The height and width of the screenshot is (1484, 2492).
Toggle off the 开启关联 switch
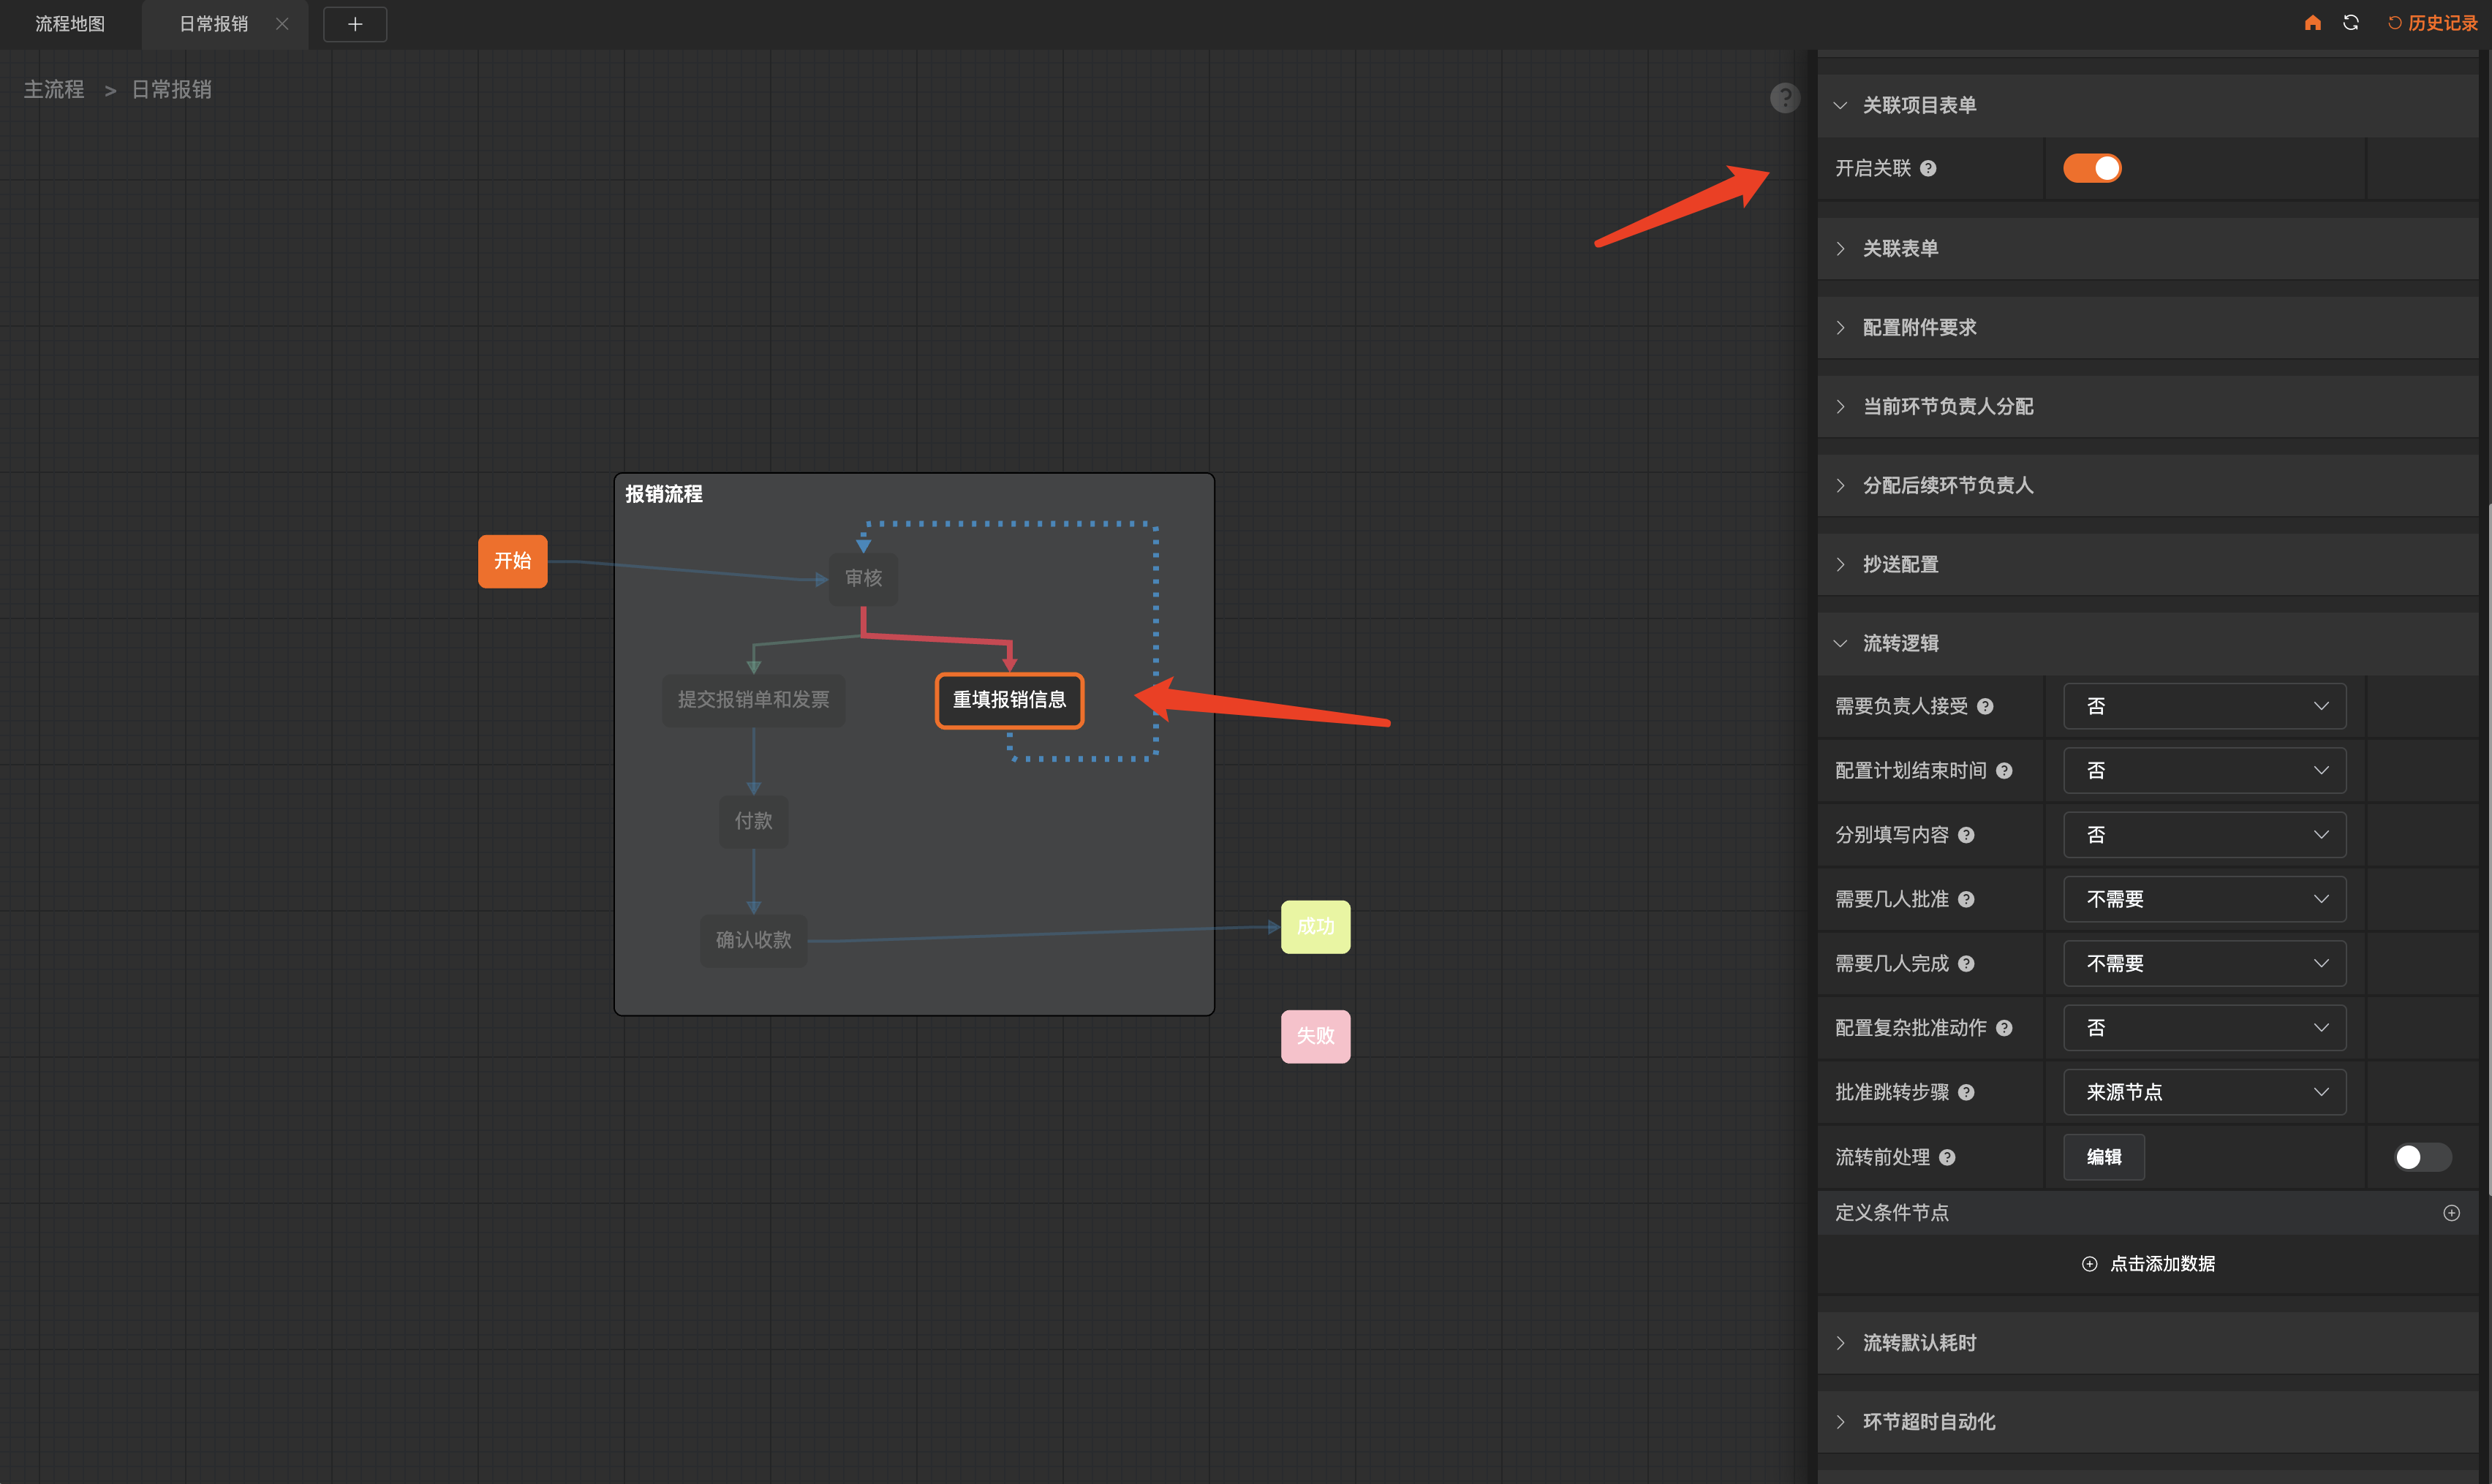click(2092, 168)
